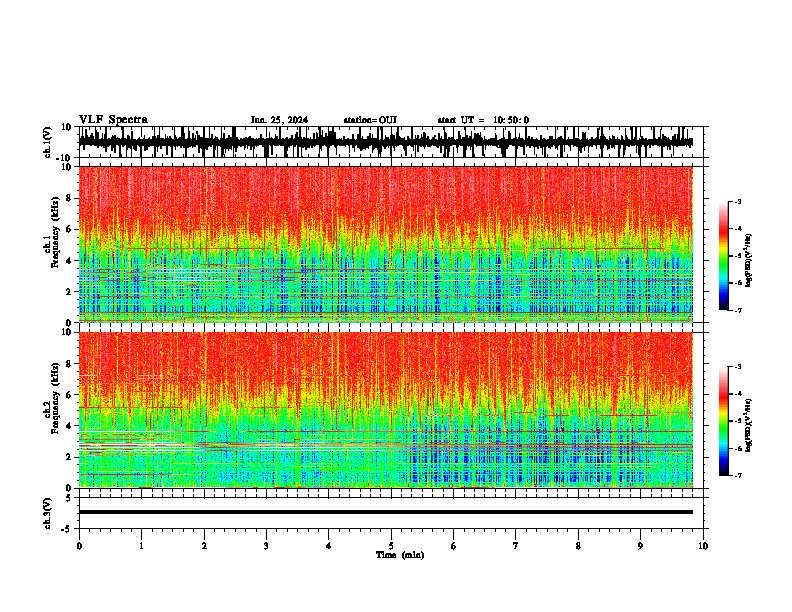Click the "ch.3(V)" axis label

coord(48,514)
